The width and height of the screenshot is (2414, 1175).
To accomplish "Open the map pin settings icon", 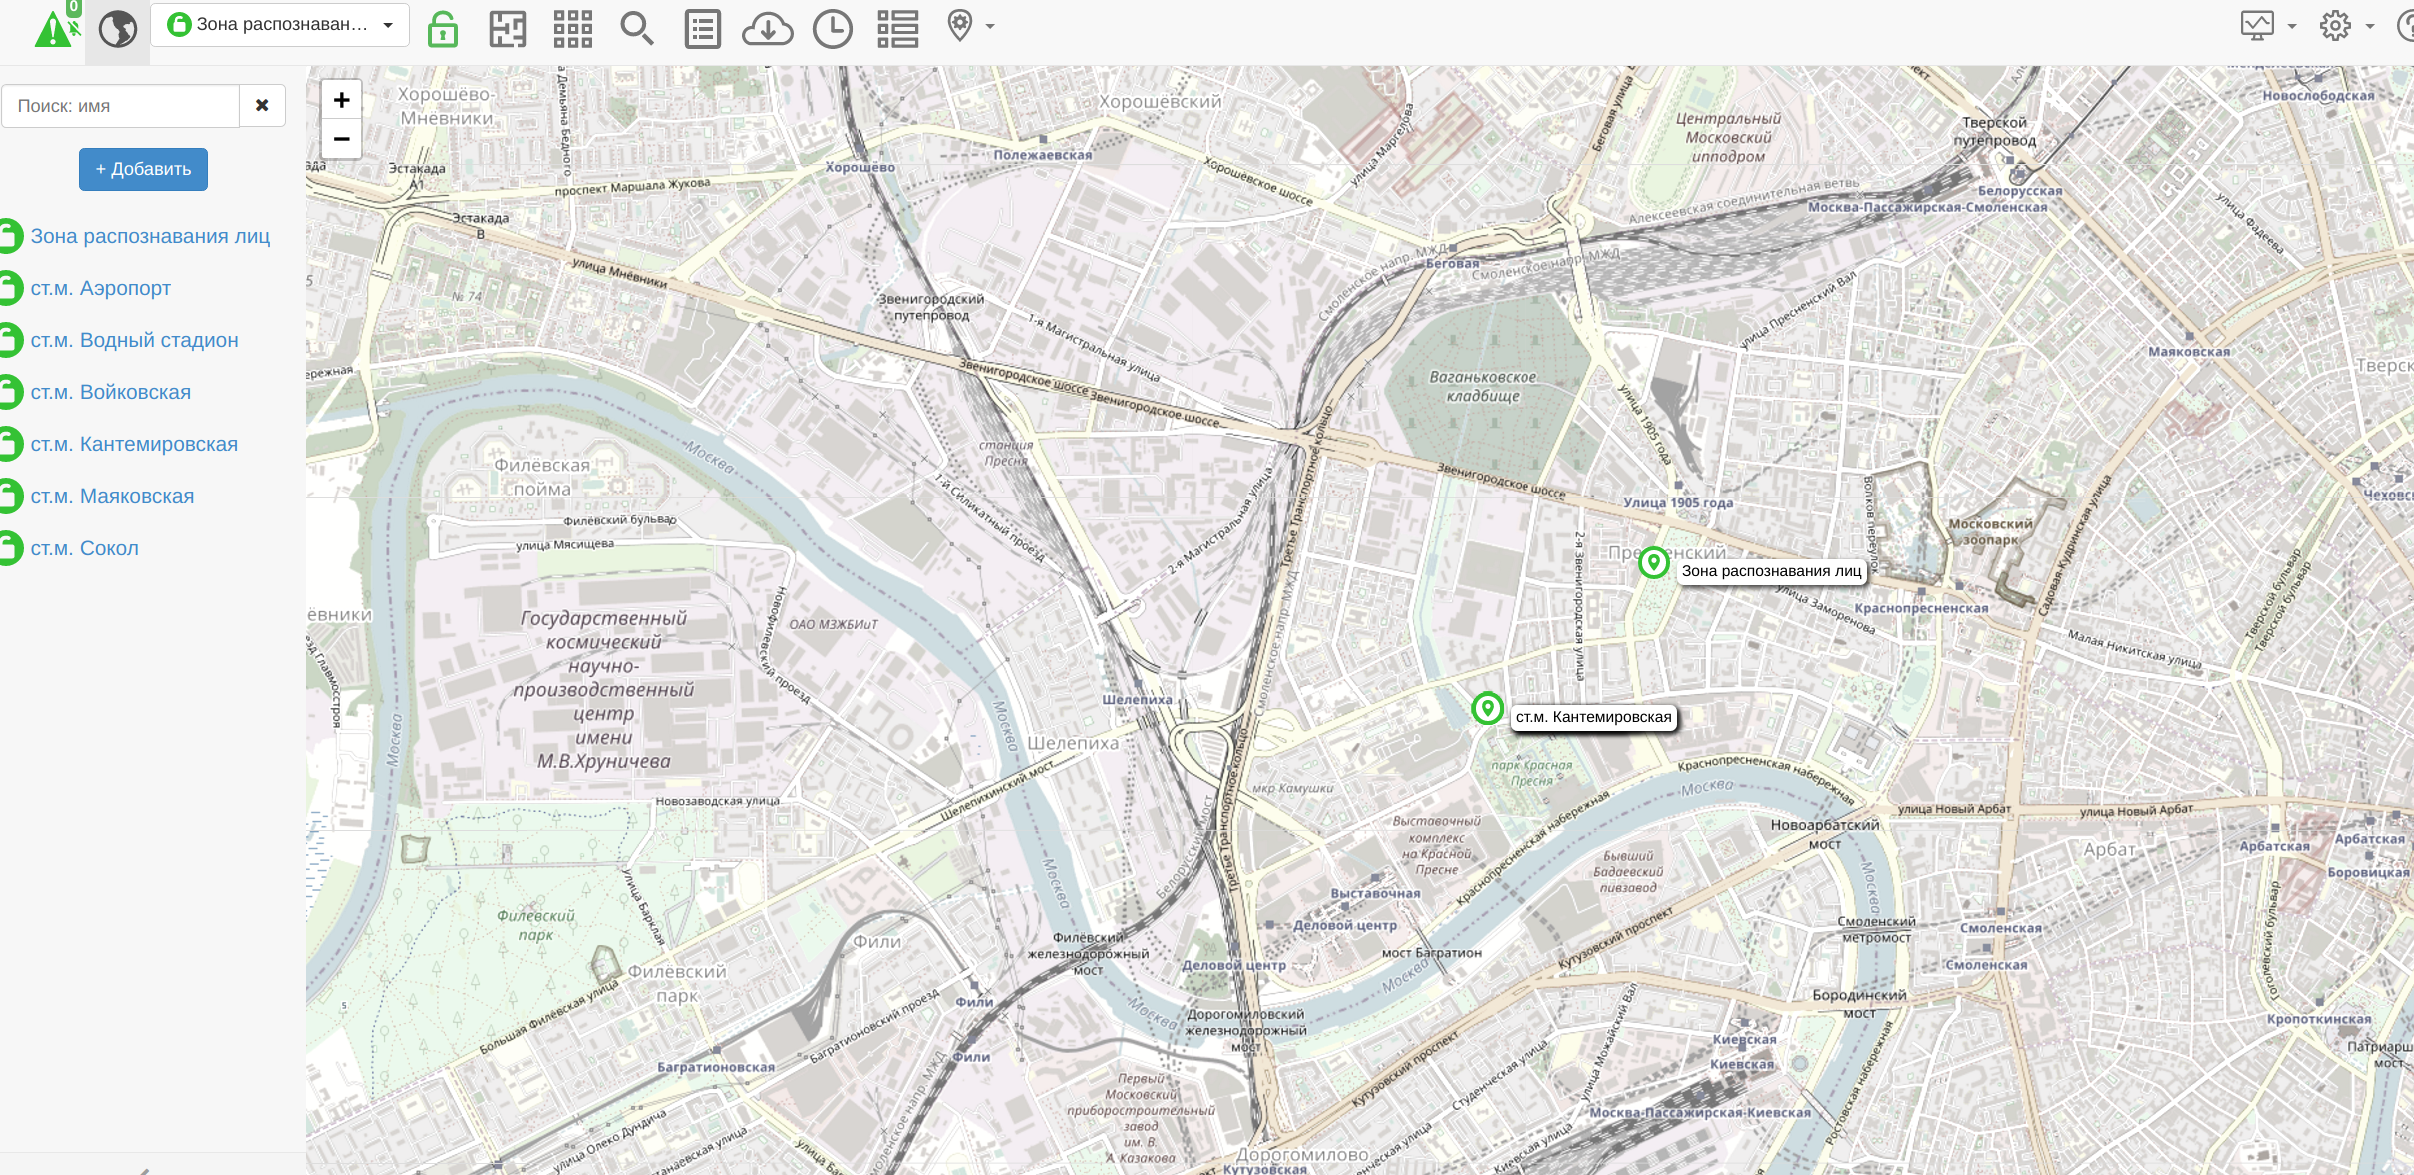I will click(960, 26).
